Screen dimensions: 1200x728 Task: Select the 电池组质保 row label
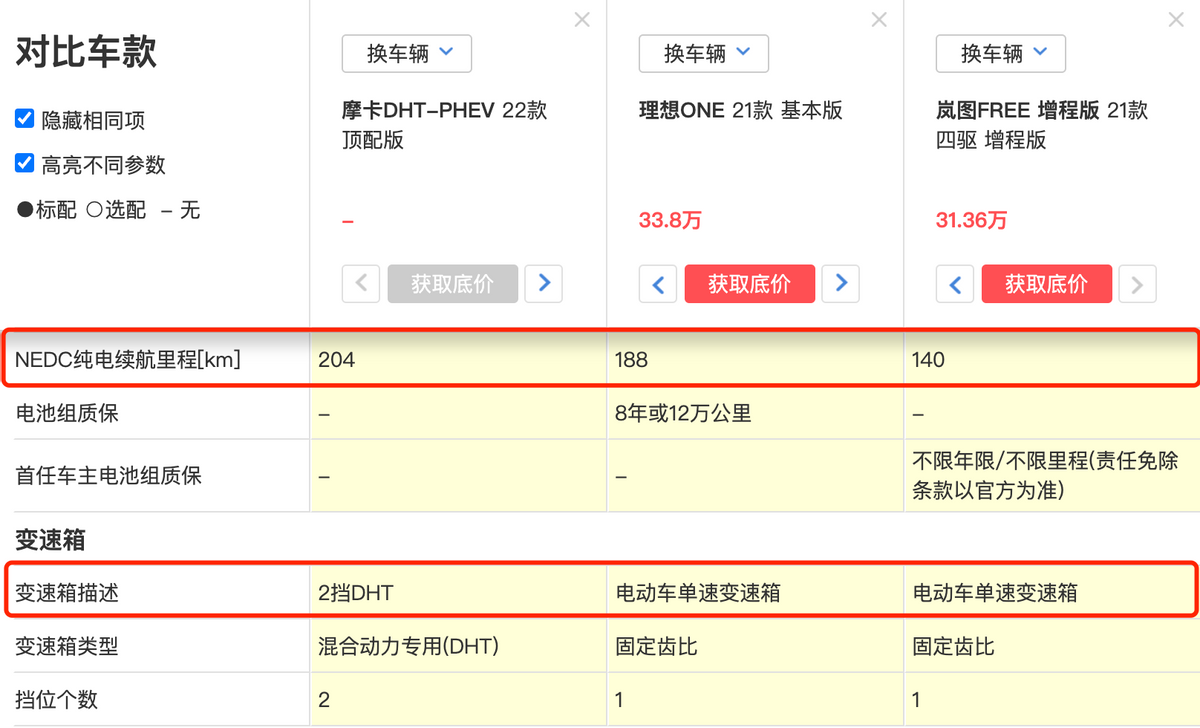[67, 412]
